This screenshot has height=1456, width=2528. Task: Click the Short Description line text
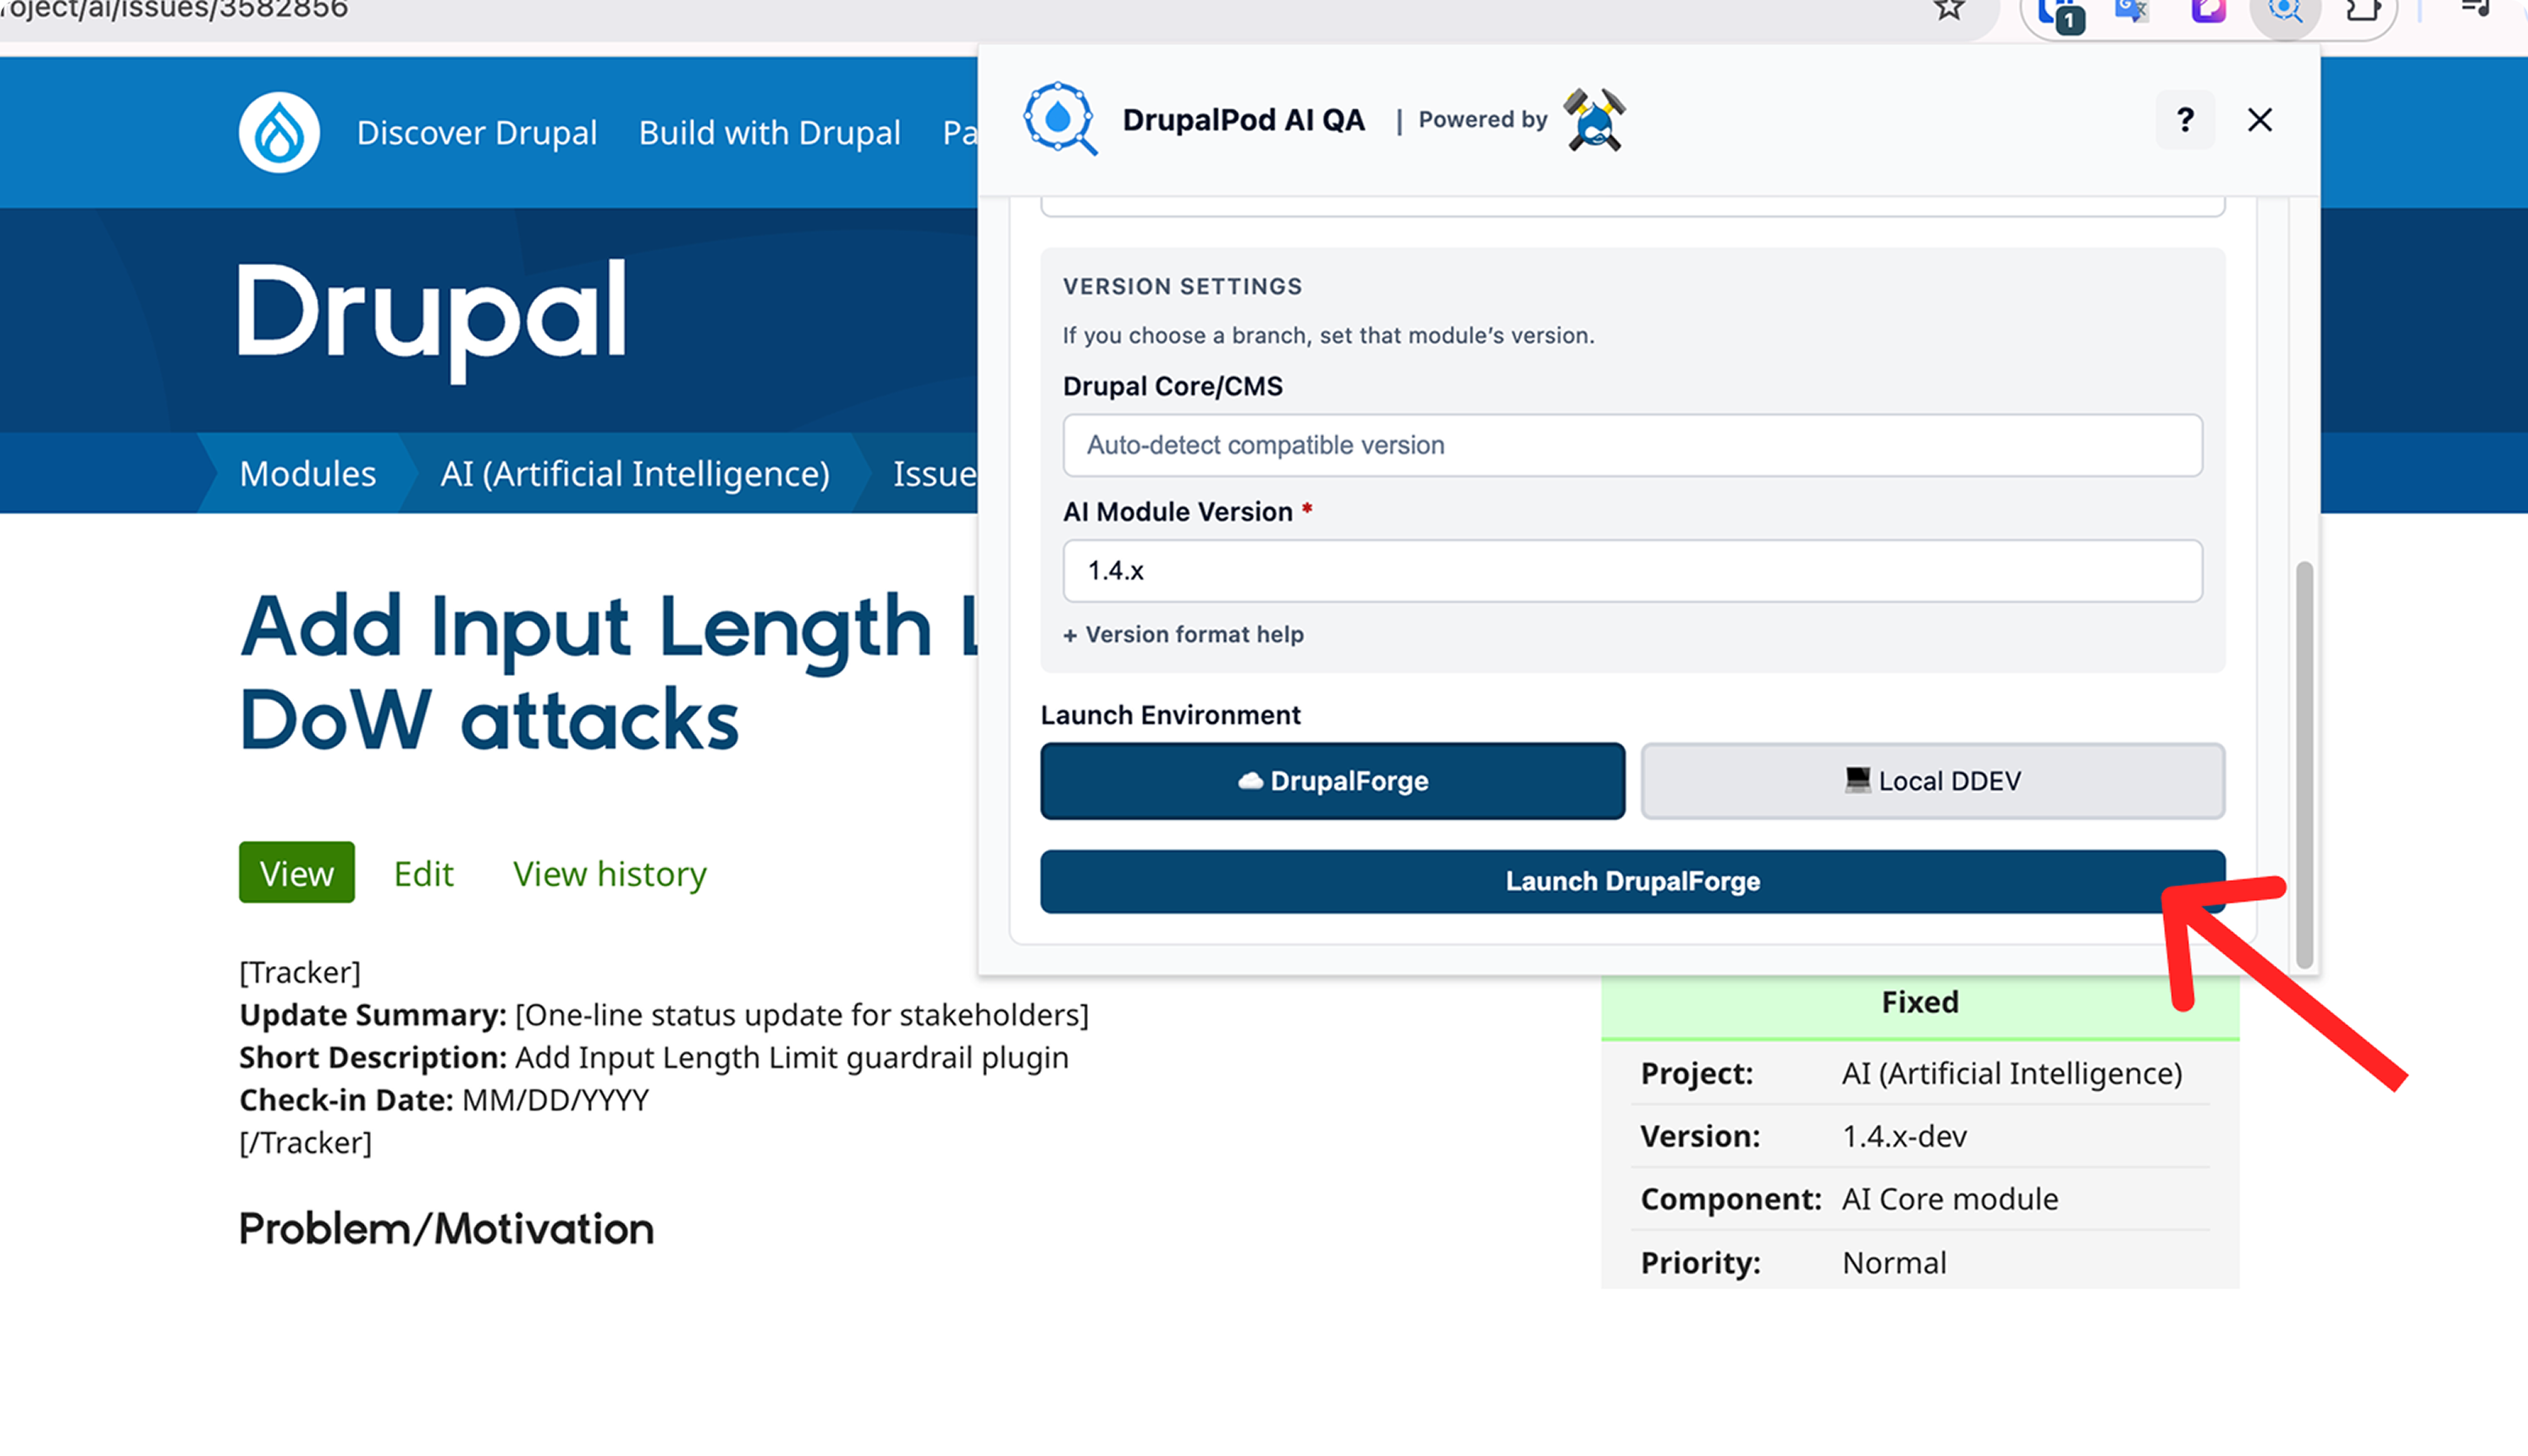click(x=654, y=1057)
